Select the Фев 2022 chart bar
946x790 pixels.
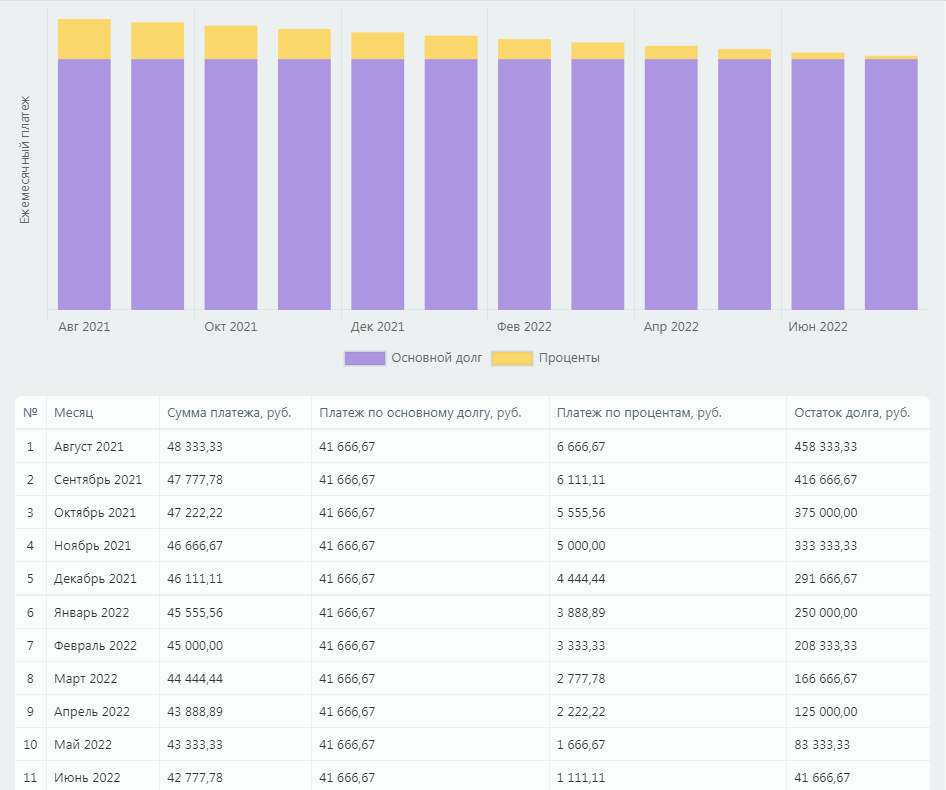point(524,174)
